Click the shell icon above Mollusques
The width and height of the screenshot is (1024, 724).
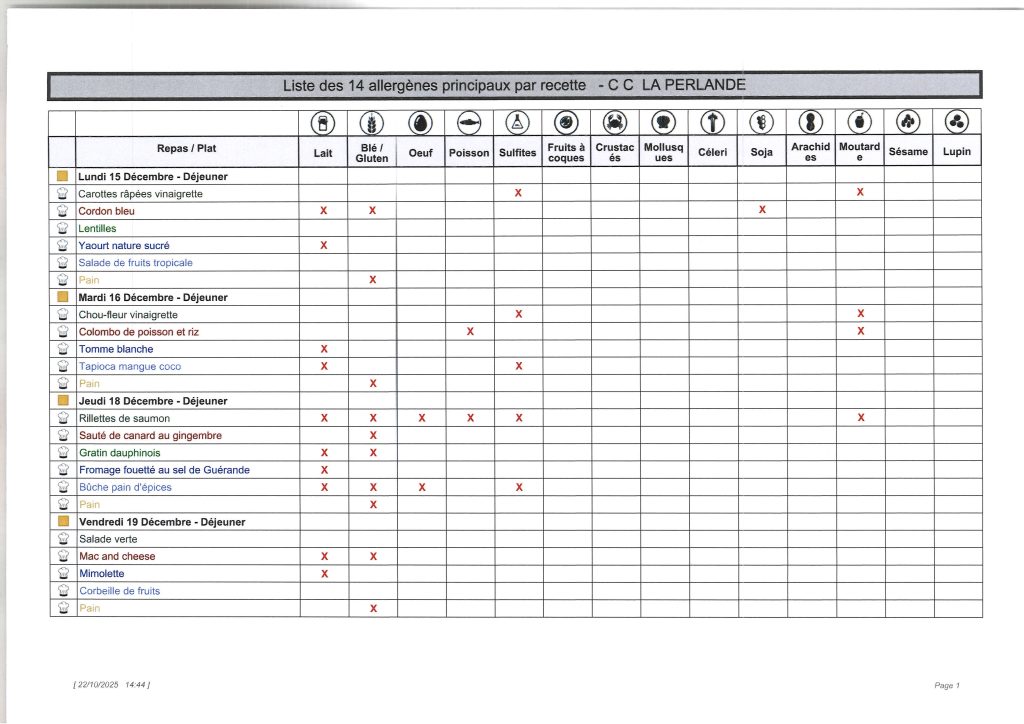pos(664,122)
